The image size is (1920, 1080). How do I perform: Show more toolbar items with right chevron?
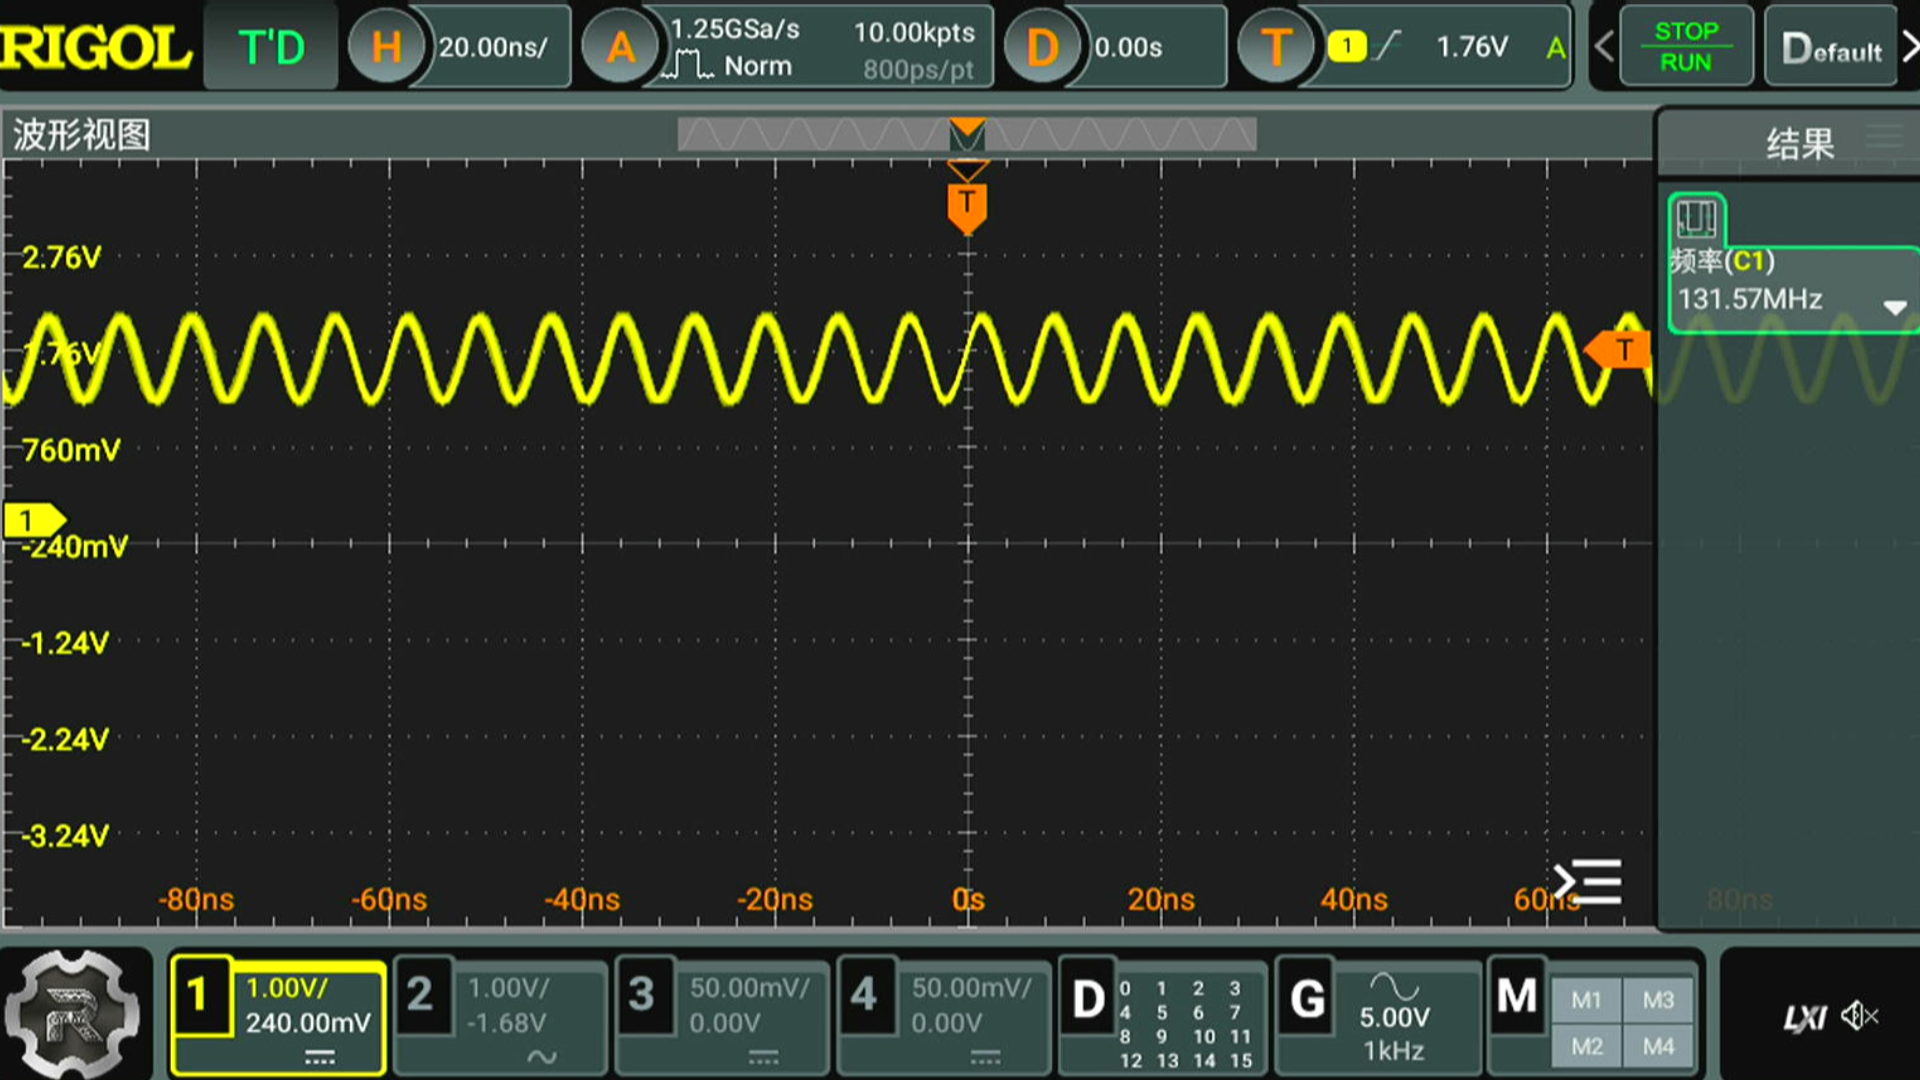1909,47
